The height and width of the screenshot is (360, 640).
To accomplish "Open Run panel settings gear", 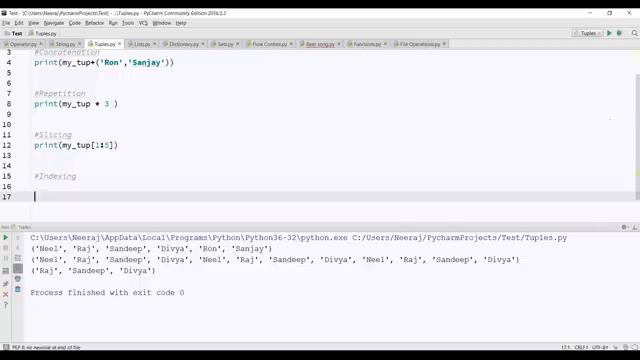I will tap(624, 227).
